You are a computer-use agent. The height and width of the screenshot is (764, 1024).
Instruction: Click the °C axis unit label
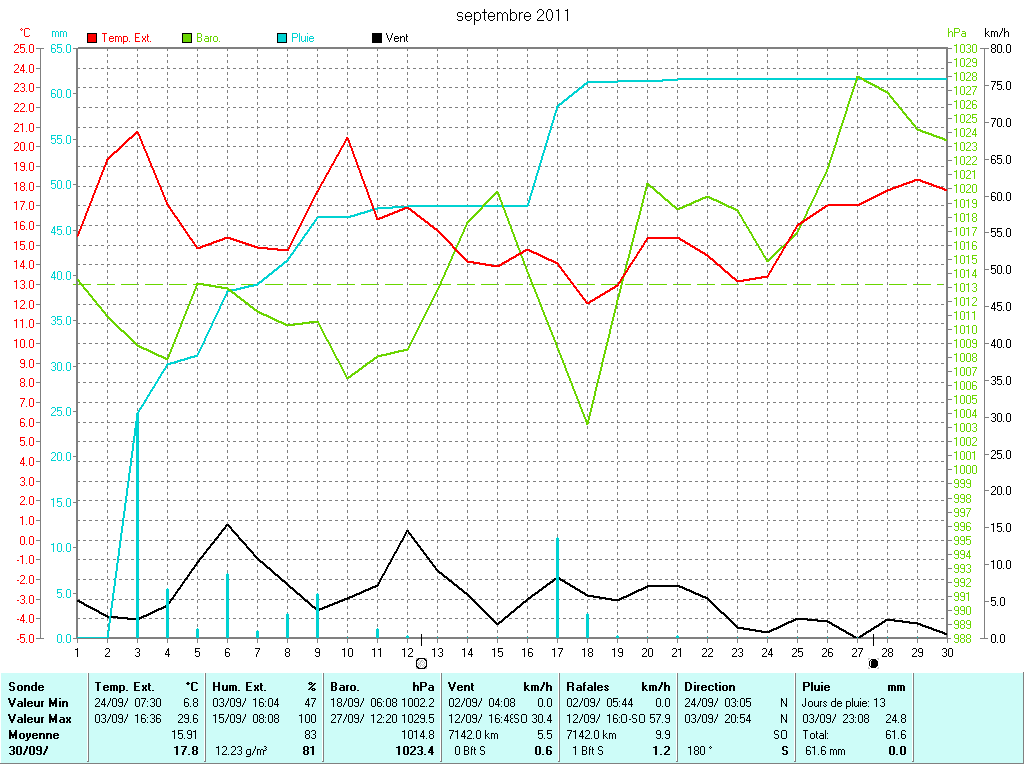click(25, 33)
